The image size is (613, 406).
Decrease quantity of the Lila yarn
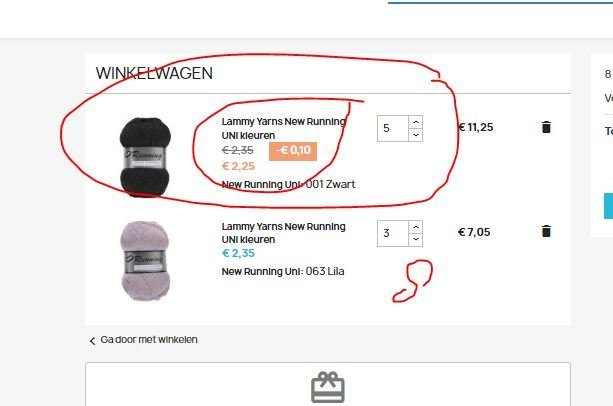coord(416,240)
